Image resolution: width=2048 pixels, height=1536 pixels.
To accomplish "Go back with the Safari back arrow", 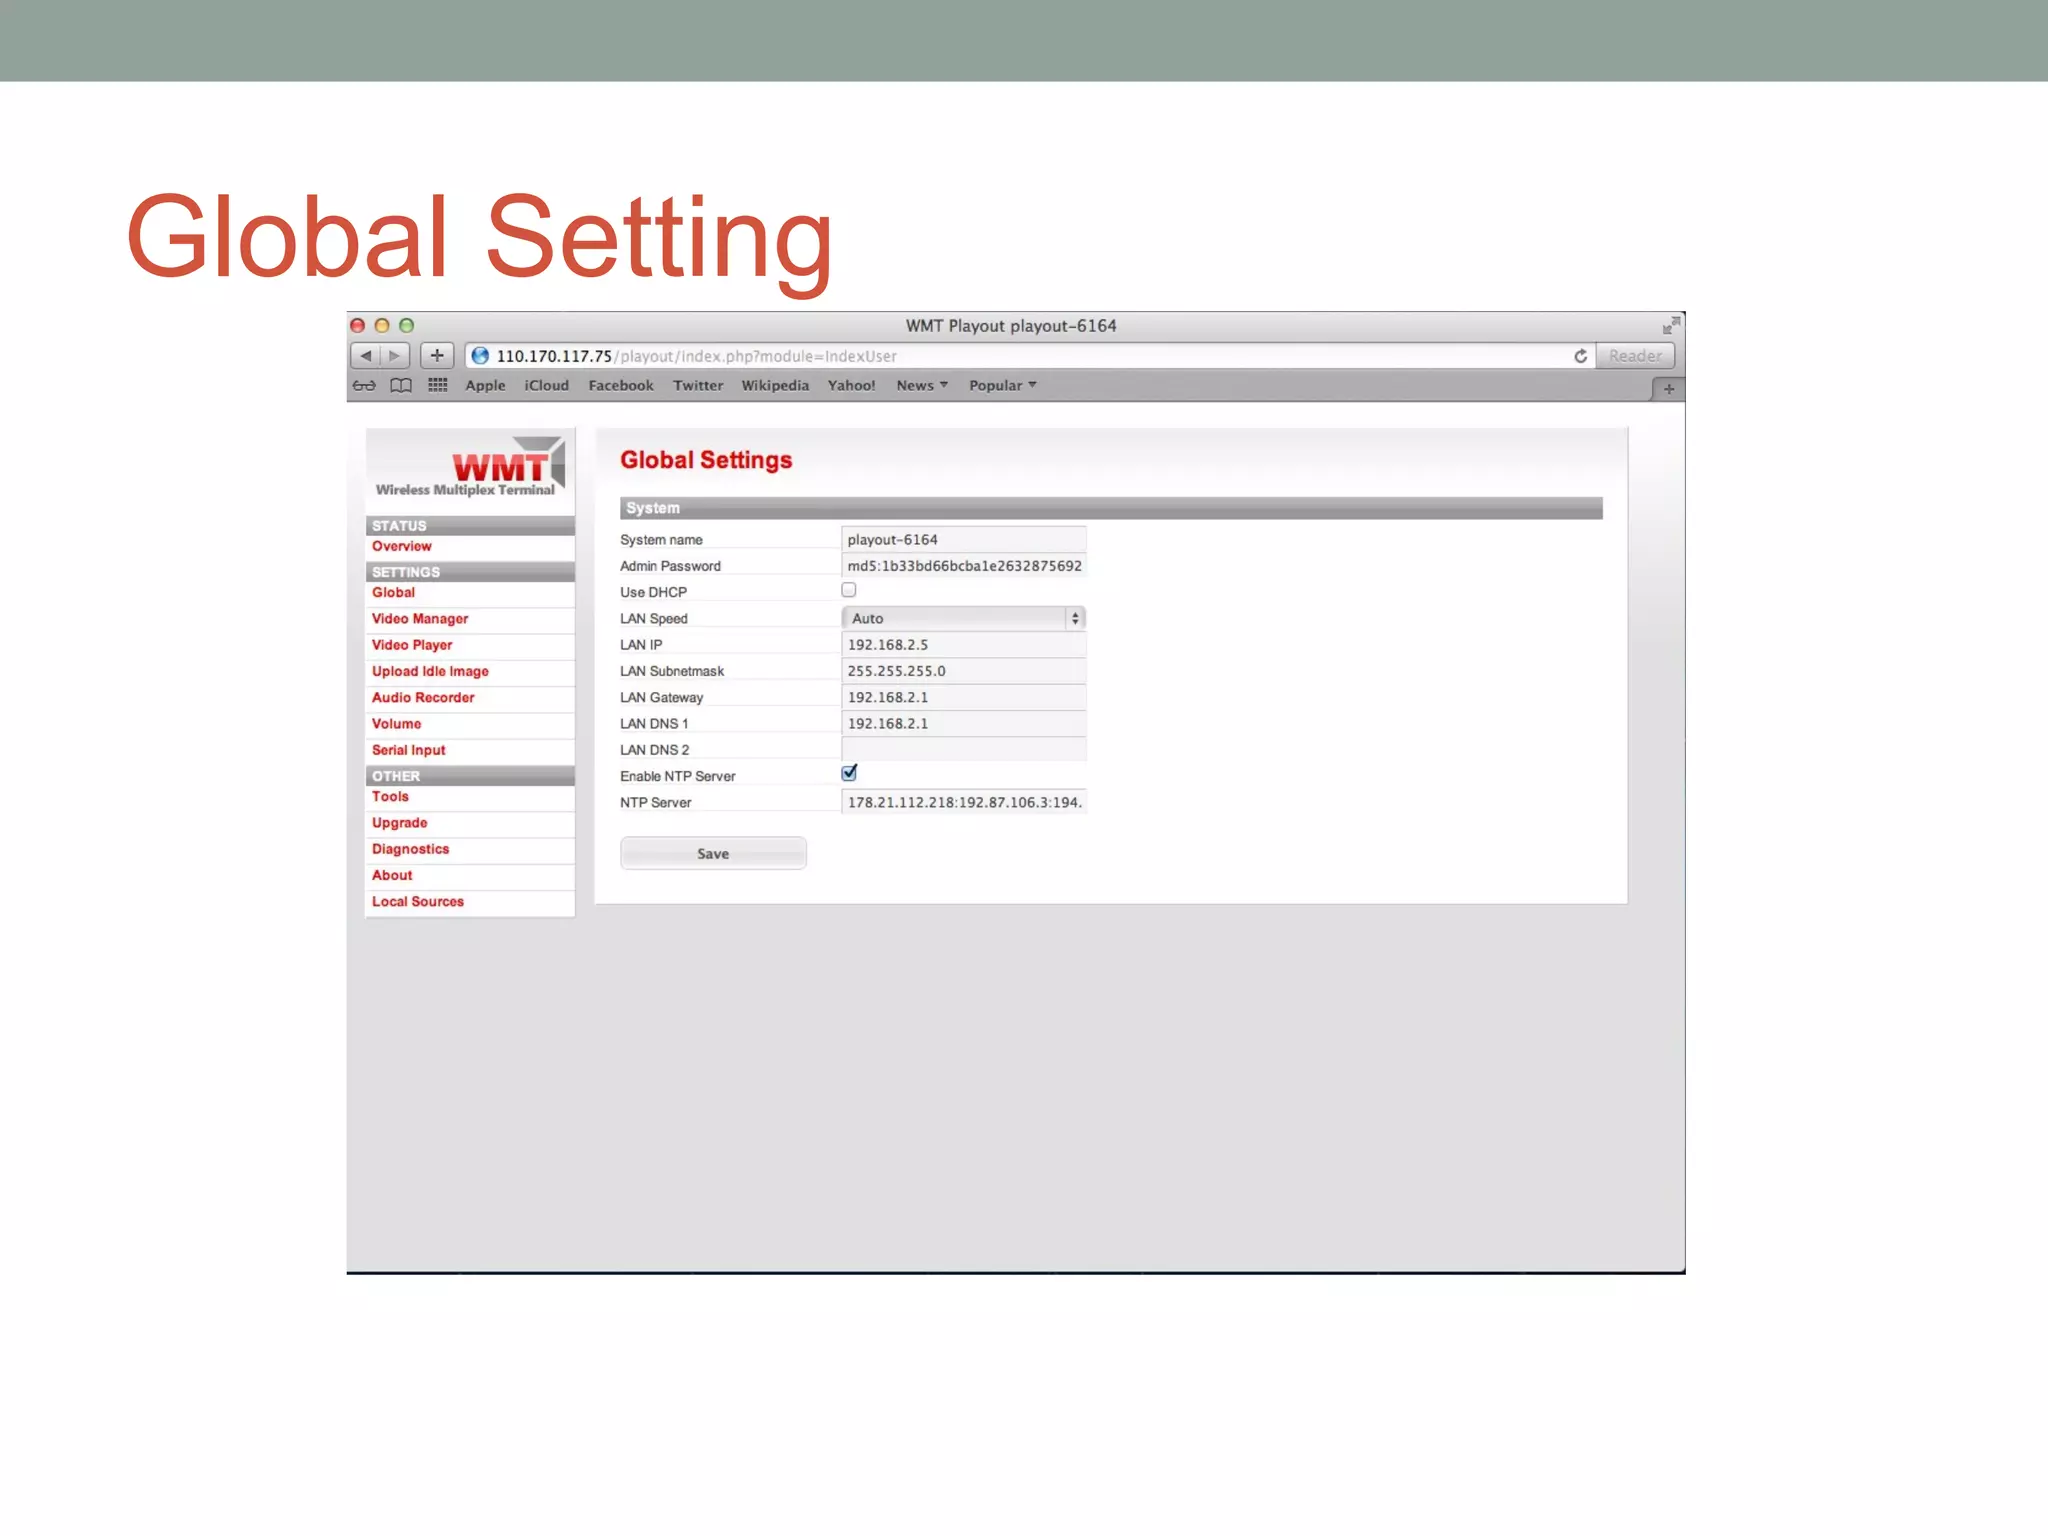I will 366,356.
